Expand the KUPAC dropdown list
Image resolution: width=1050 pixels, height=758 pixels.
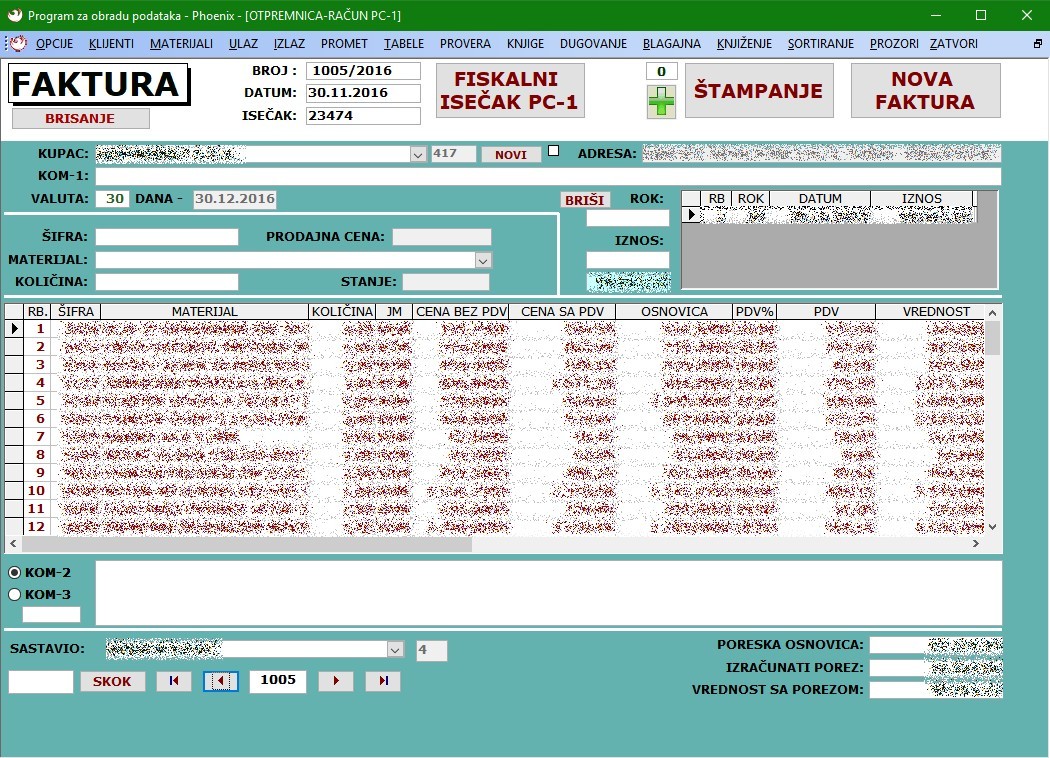click(x=418, y=154)
